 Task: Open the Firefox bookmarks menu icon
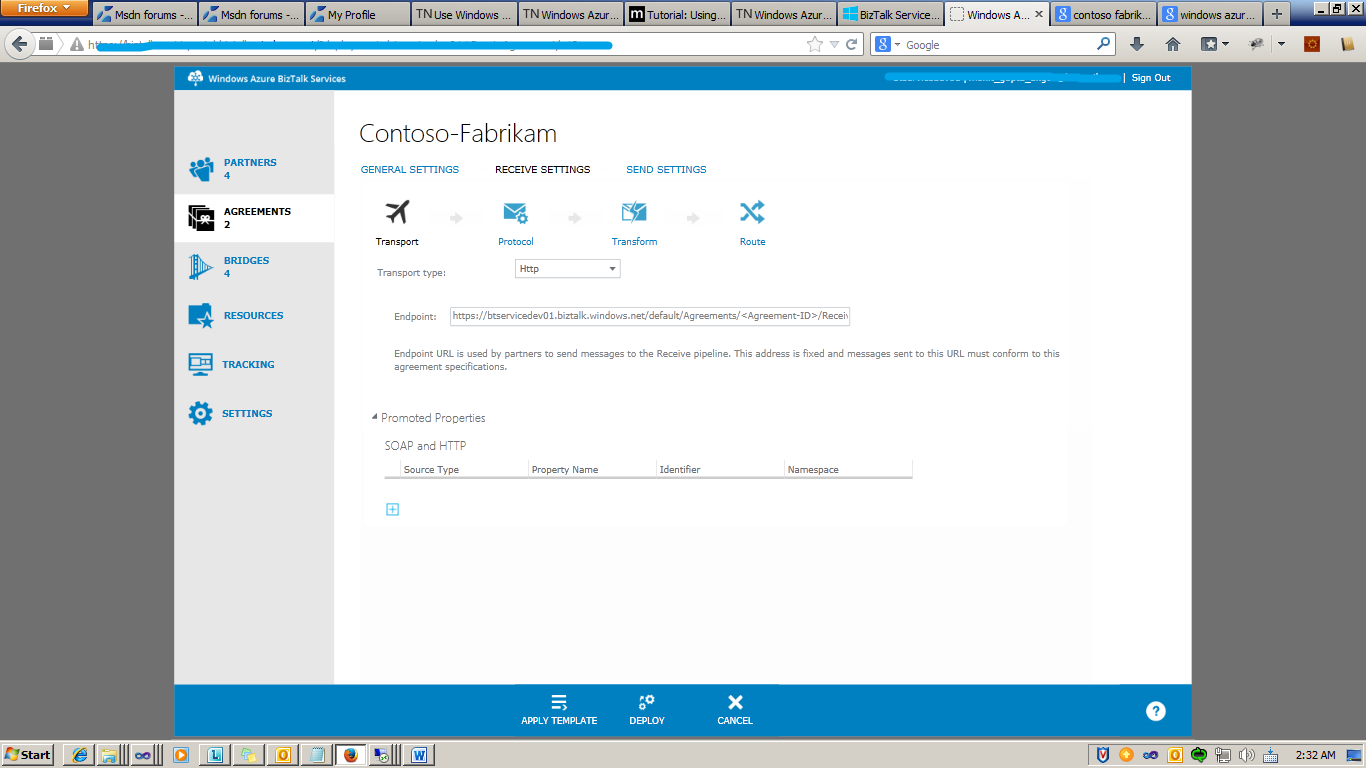(1209, 44)
